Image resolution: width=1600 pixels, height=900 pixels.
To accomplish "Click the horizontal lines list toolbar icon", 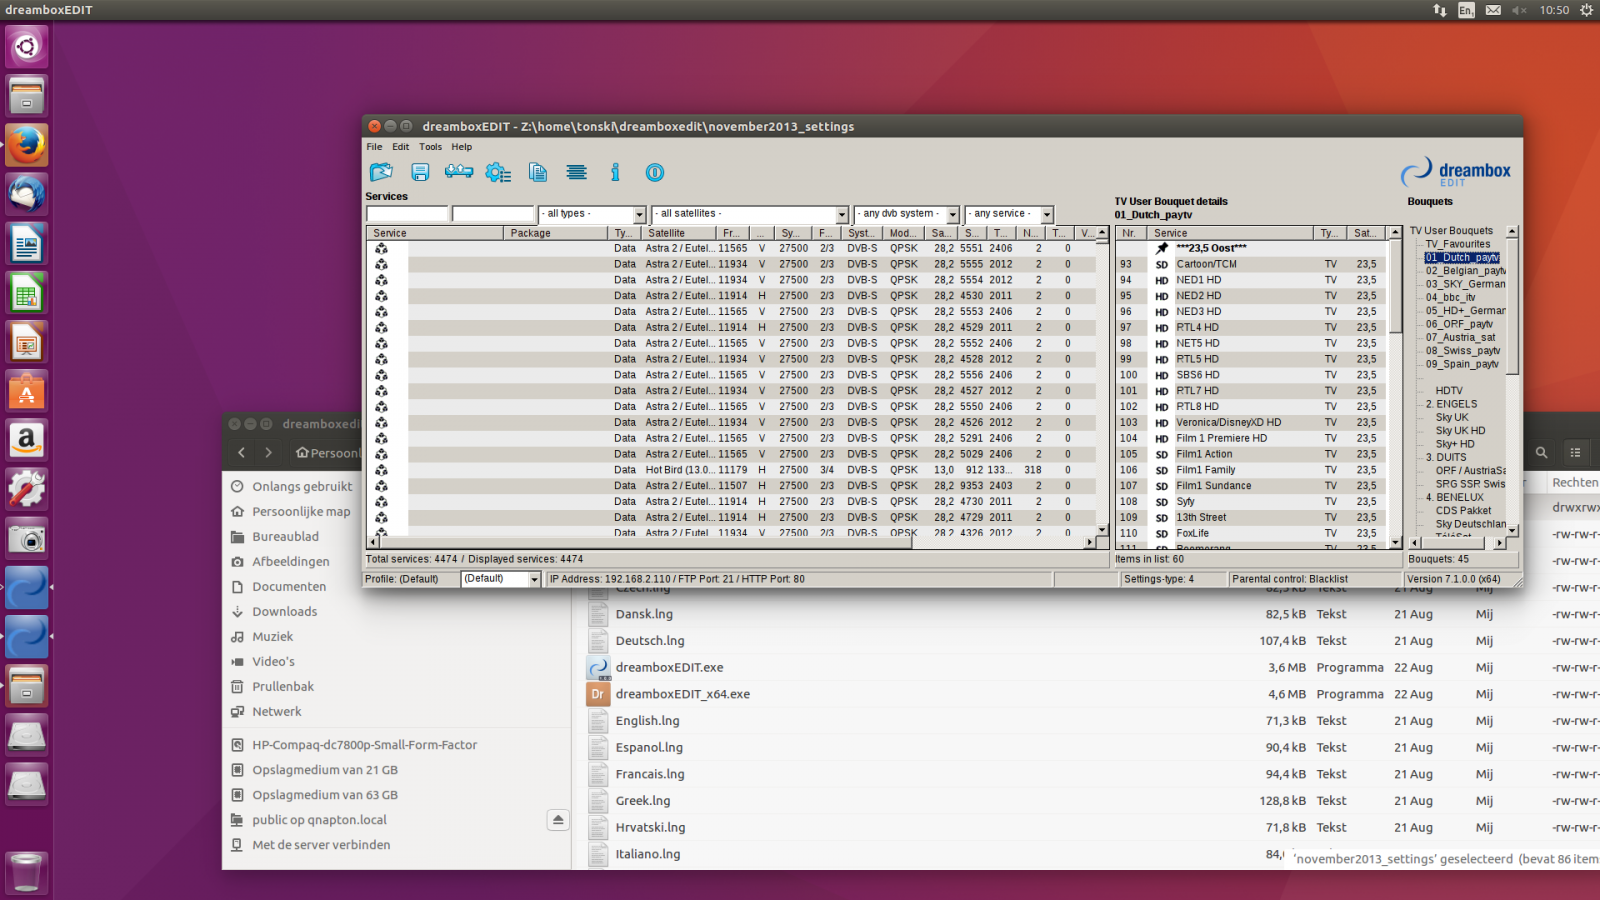I will click(x=576, y=172).
